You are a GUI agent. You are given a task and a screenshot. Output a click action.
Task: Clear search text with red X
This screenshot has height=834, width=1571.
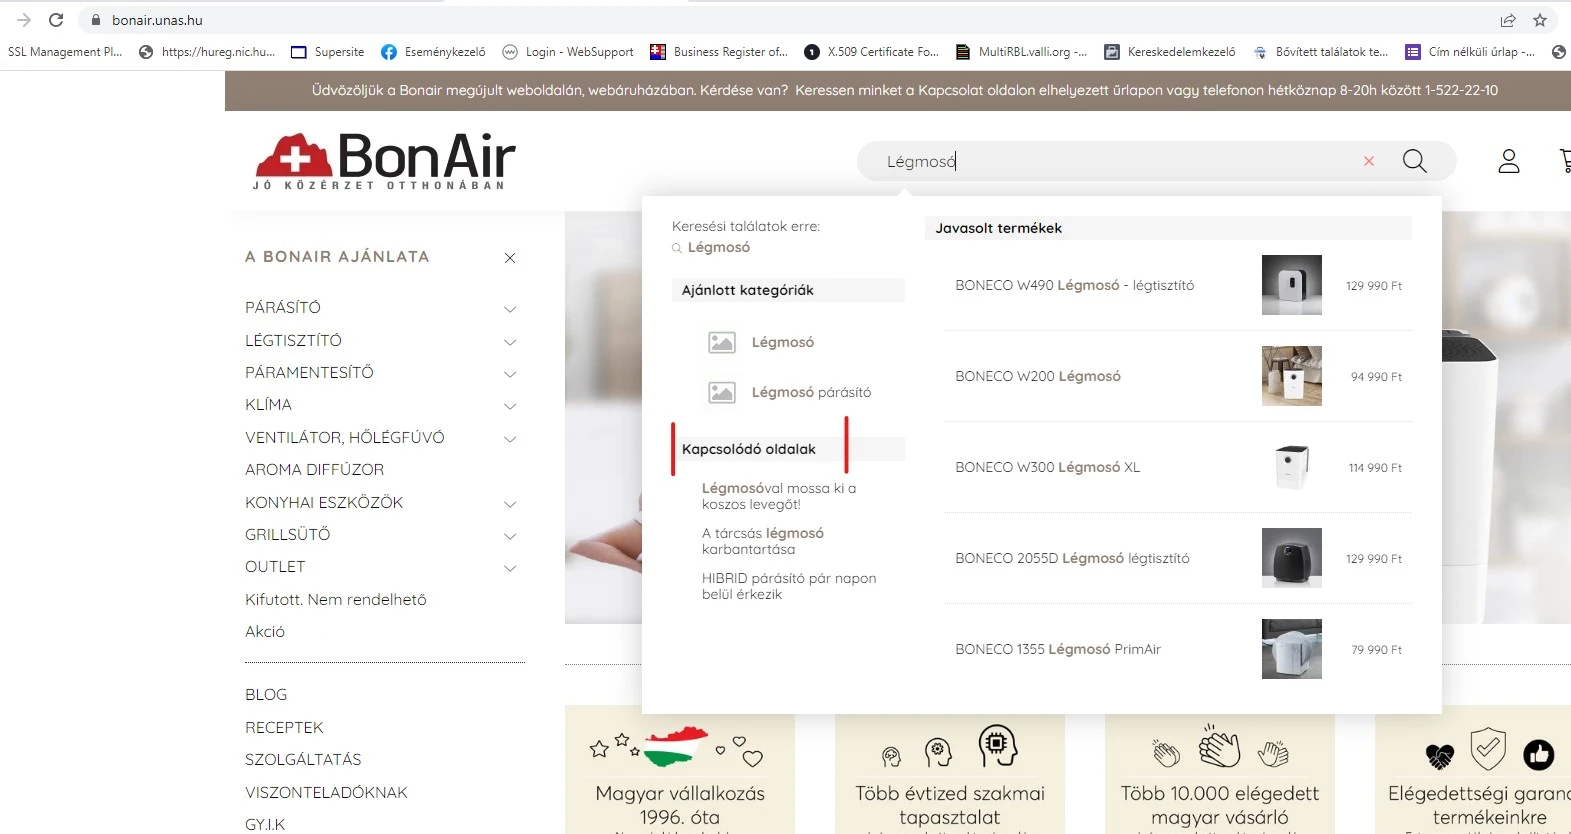tap(1369, 161)
